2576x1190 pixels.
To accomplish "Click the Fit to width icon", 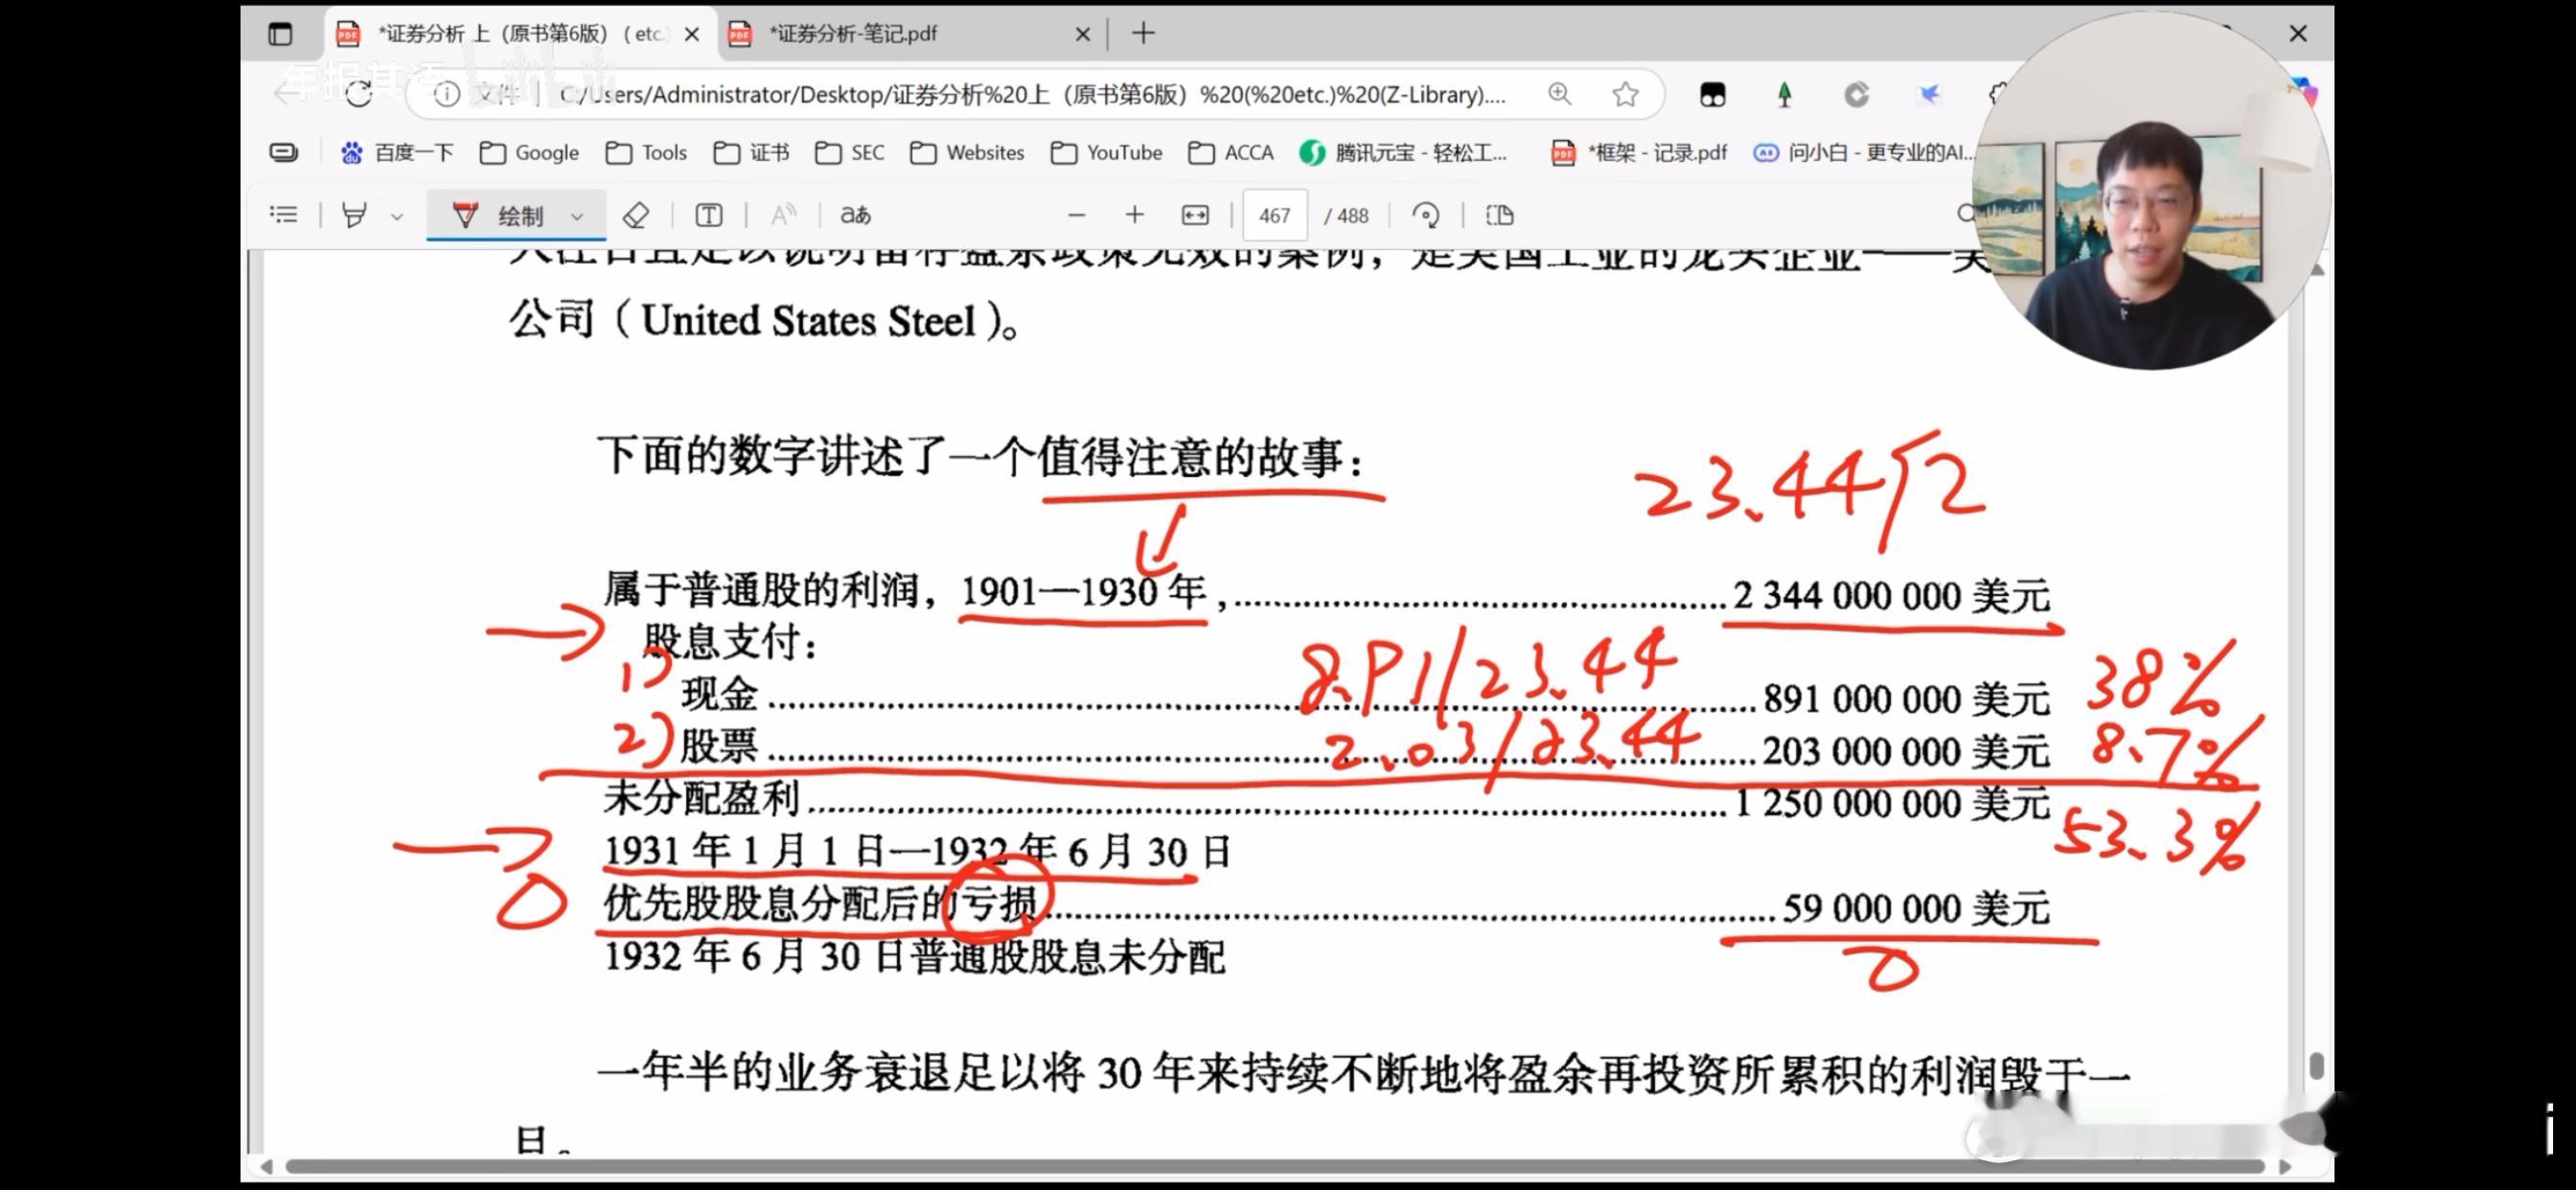I will click(1195, 215).
